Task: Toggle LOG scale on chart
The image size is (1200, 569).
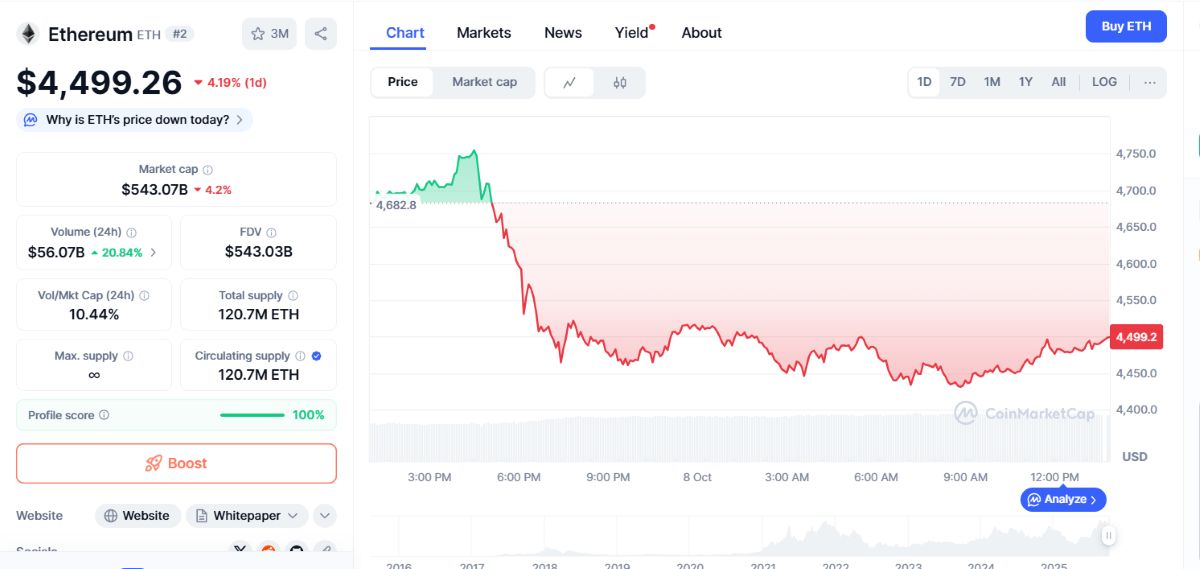Action: click(1105, 82)
